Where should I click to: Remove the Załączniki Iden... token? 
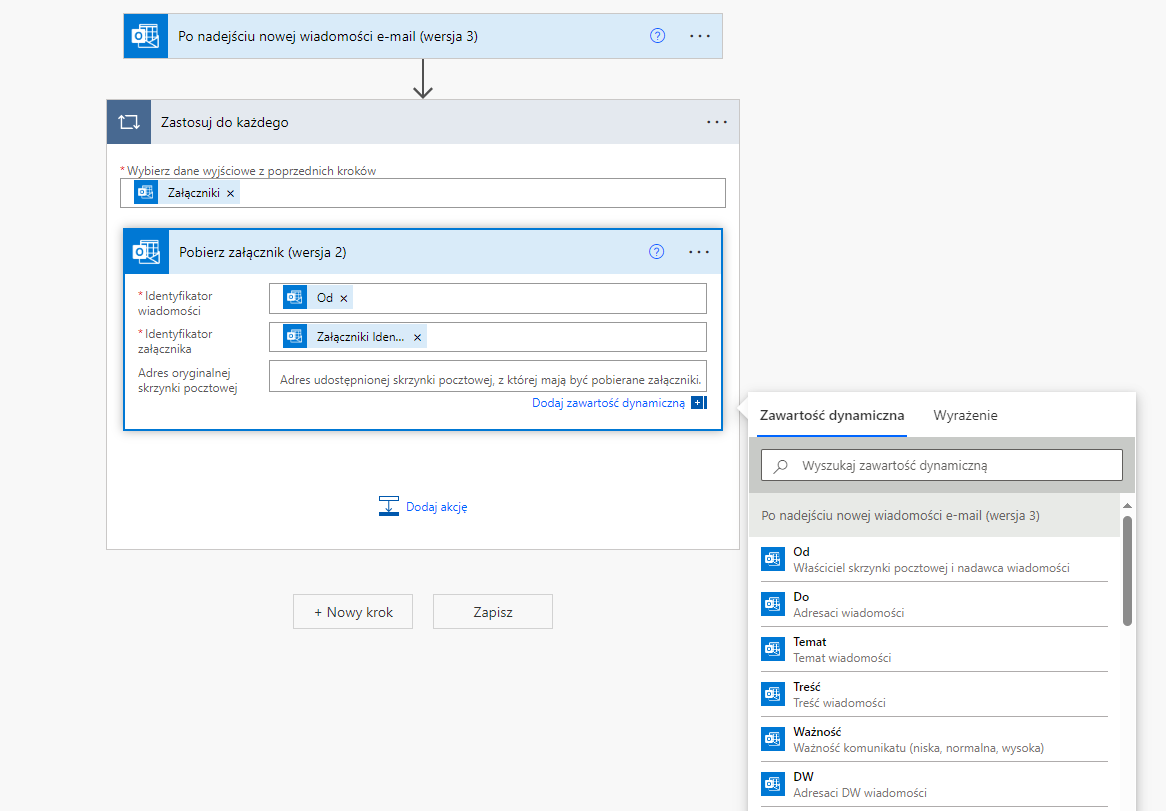point(417,337)
